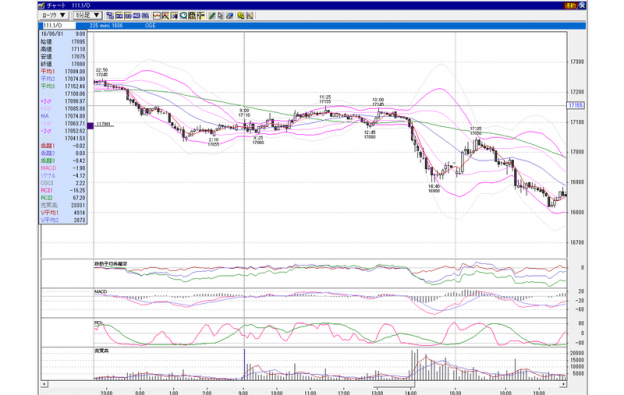
Task: Click the bottom scrollbar right arrow
Action: tap(564, 384)
